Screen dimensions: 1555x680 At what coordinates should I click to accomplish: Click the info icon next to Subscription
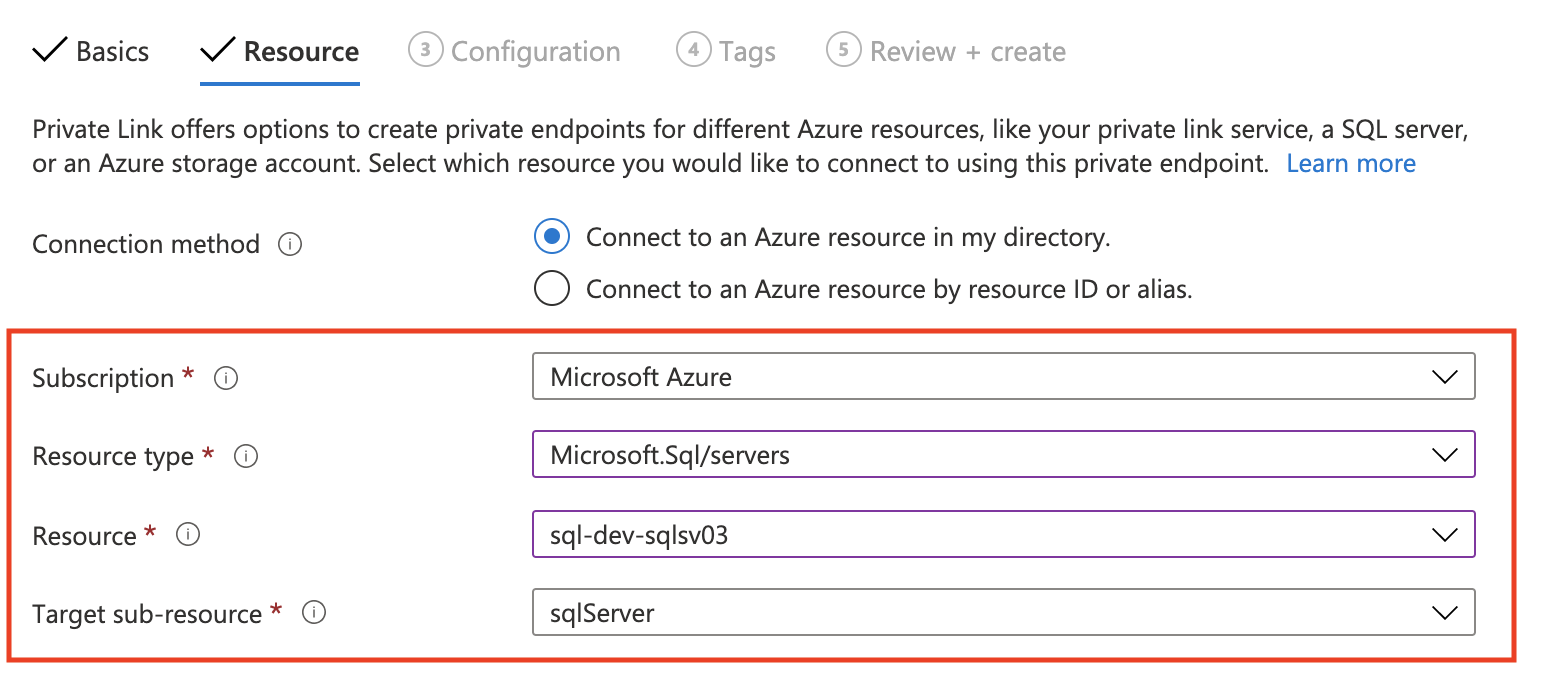coord(226,378)
